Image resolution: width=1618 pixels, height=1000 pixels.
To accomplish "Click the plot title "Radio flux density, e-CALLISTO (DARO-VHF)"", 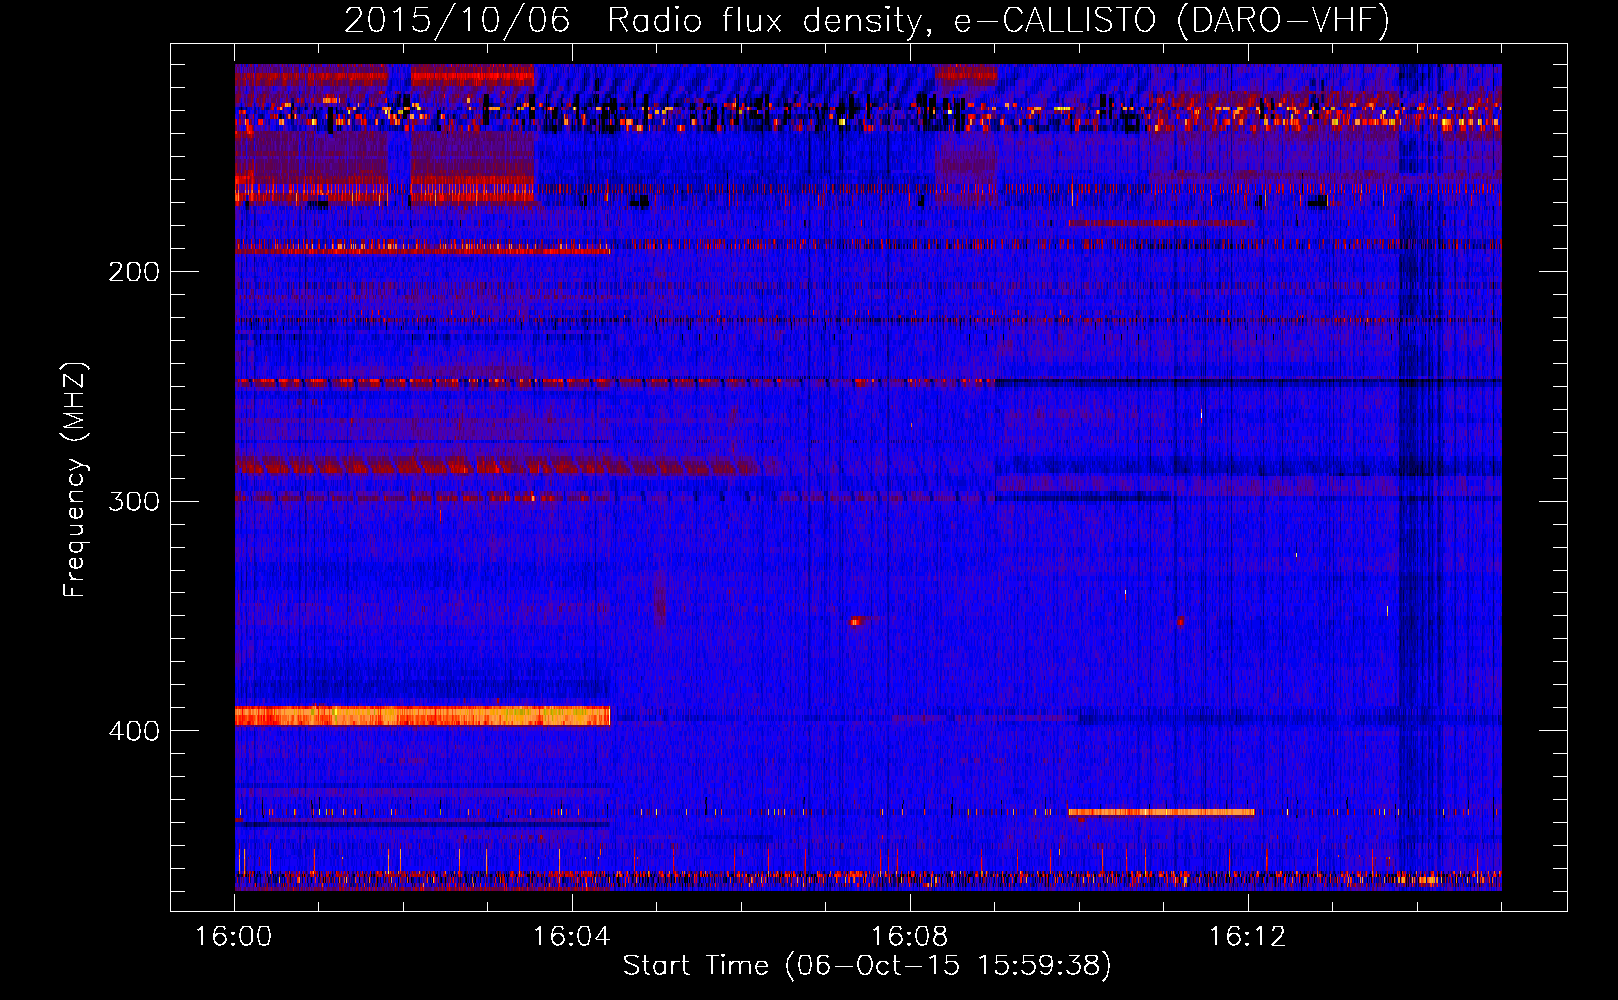I will [x=998, y=20].
